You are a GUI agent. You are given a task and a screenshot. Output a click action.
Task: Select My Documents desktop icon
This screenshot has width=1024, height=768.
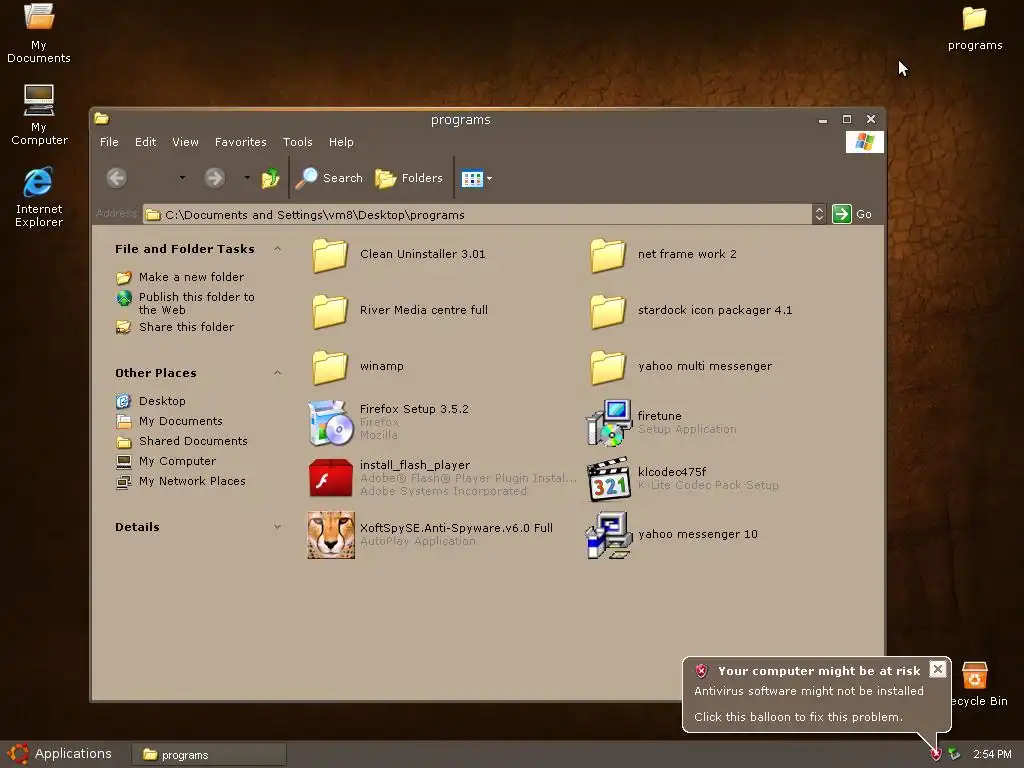pyautogui.click(x=39, y=33)
